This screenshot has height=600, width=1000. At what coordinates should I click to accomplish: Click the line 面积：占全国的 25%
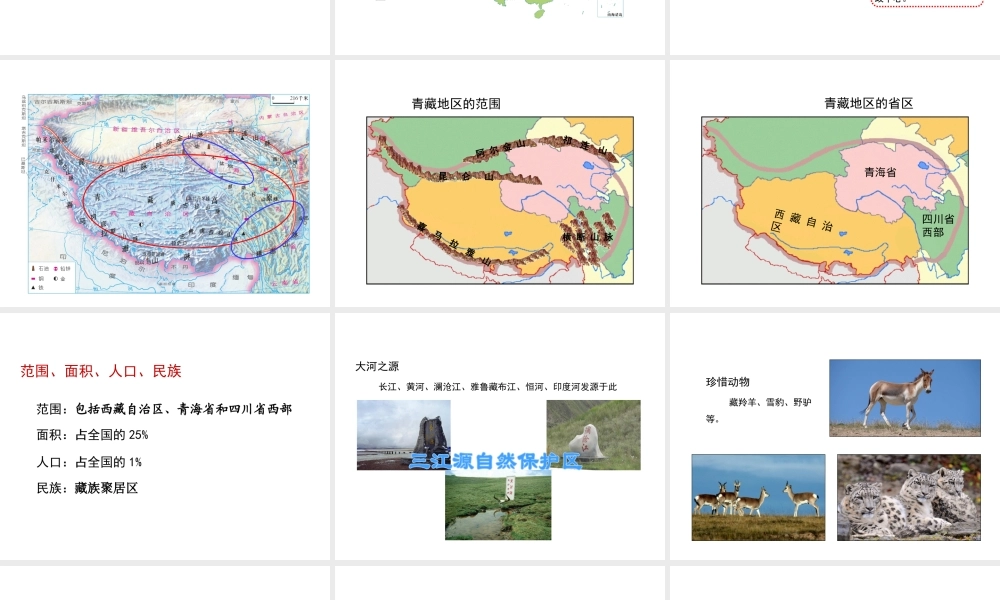point(92,435)
